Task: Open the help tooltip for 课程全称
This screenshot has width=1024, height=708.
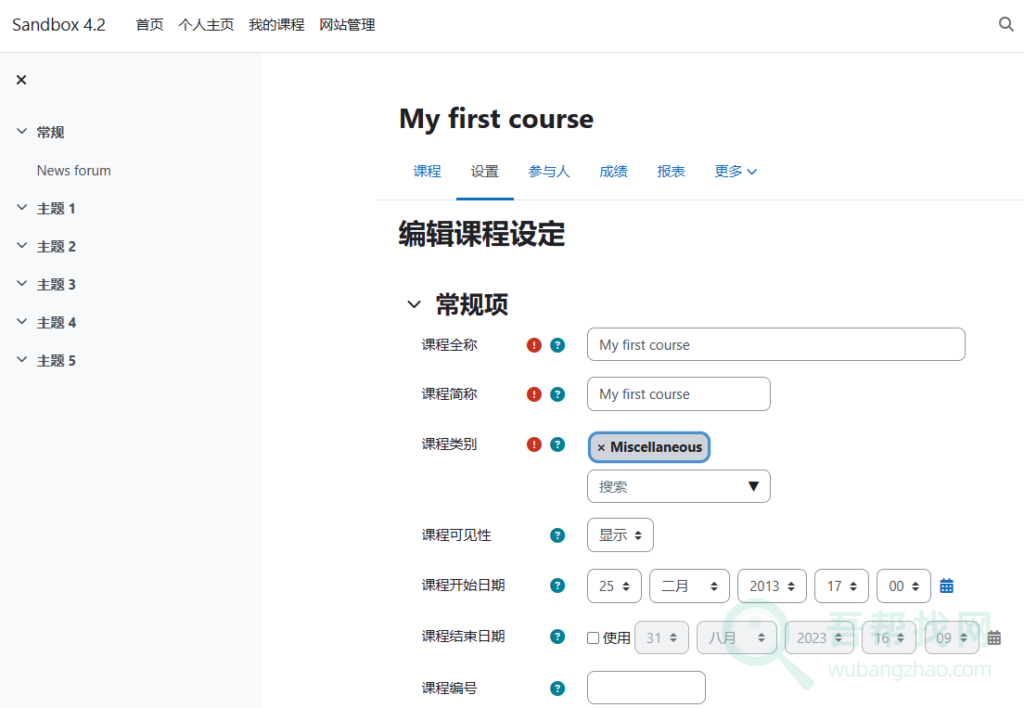Action: pyautogui.click(x=558, y=344)
